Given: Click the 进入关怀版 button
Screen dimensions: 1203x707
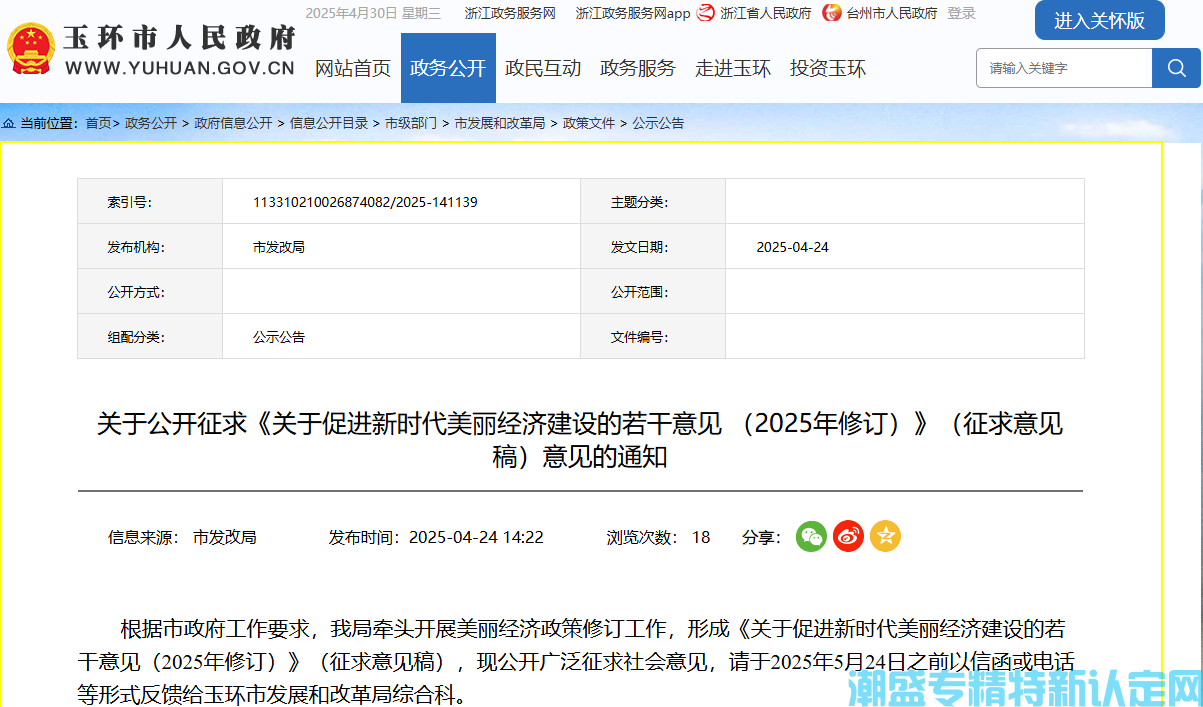Looking at the screenshot, I should 1099,20.
